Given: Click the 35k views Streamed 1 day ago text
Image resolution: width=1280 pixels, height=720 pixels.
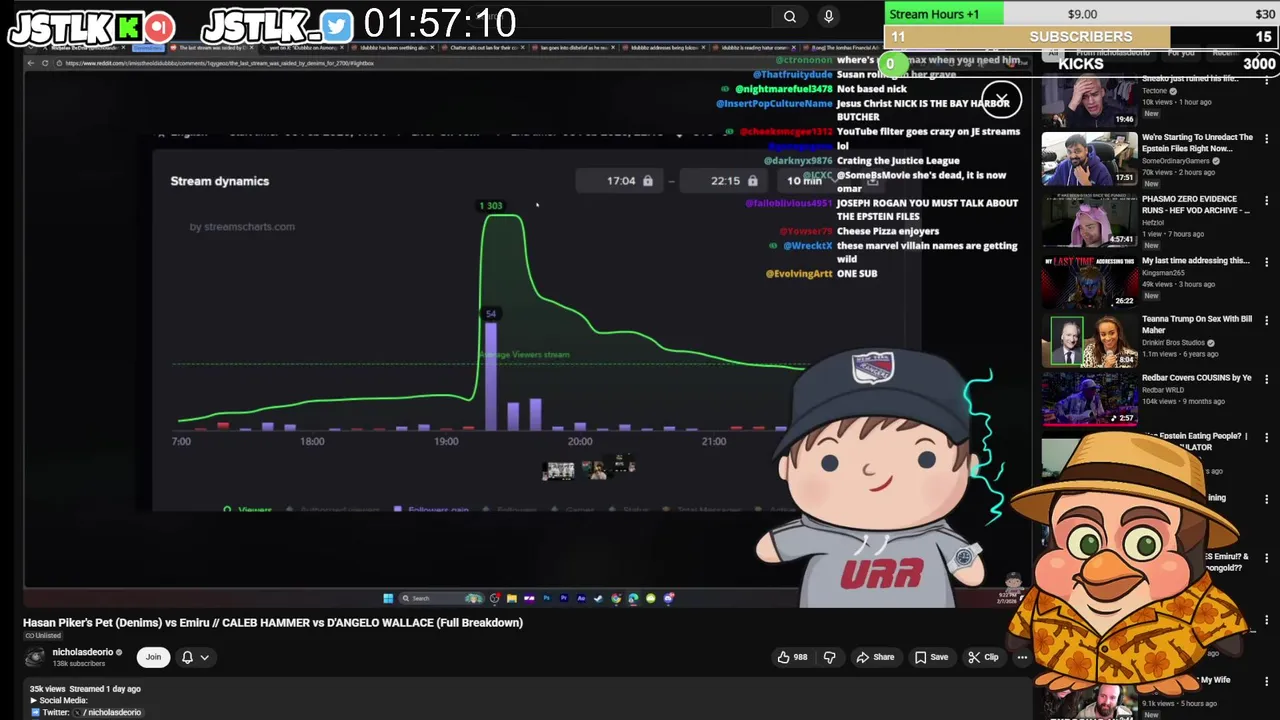Looking at the screenshot, I should coord(85,689).
